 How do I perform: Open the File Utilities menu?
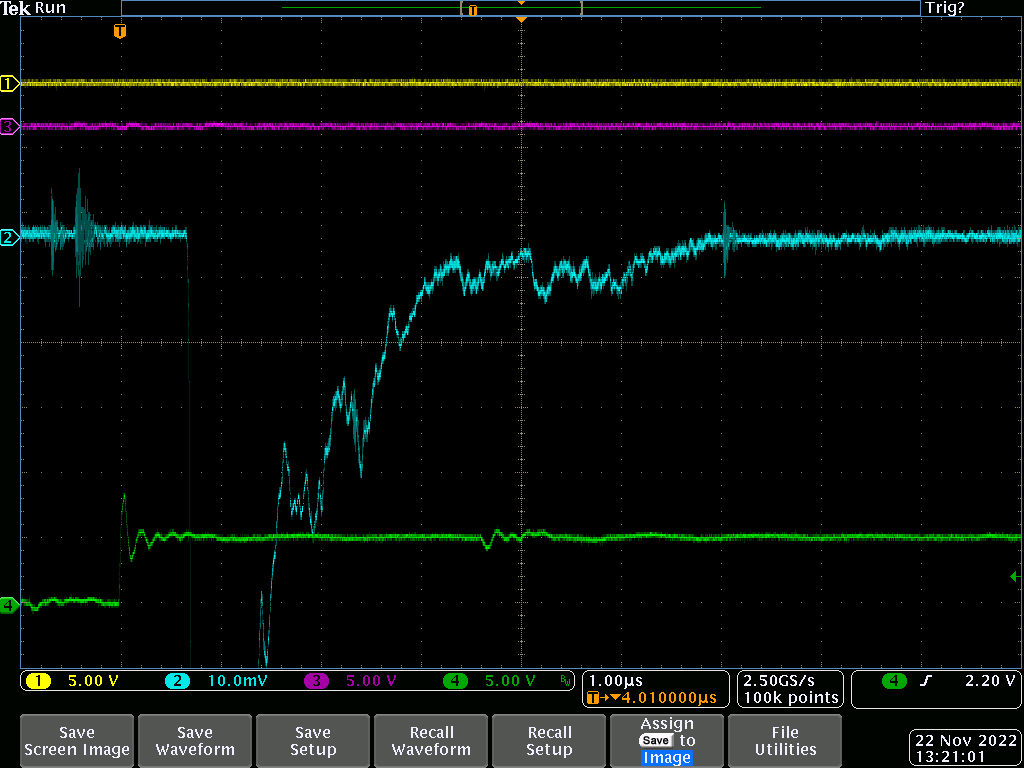coord(785,741)
